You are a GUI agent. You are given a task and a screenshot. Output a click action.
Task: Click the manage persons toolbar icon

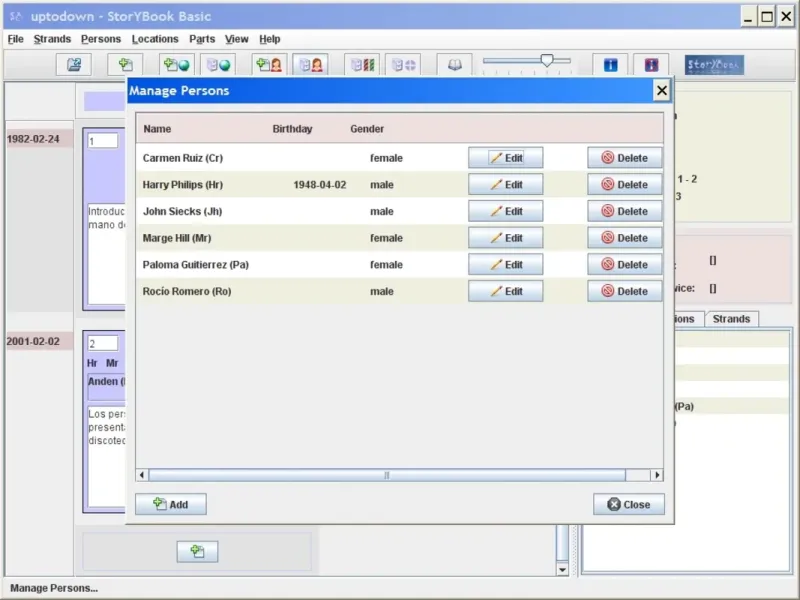(311, 65)
